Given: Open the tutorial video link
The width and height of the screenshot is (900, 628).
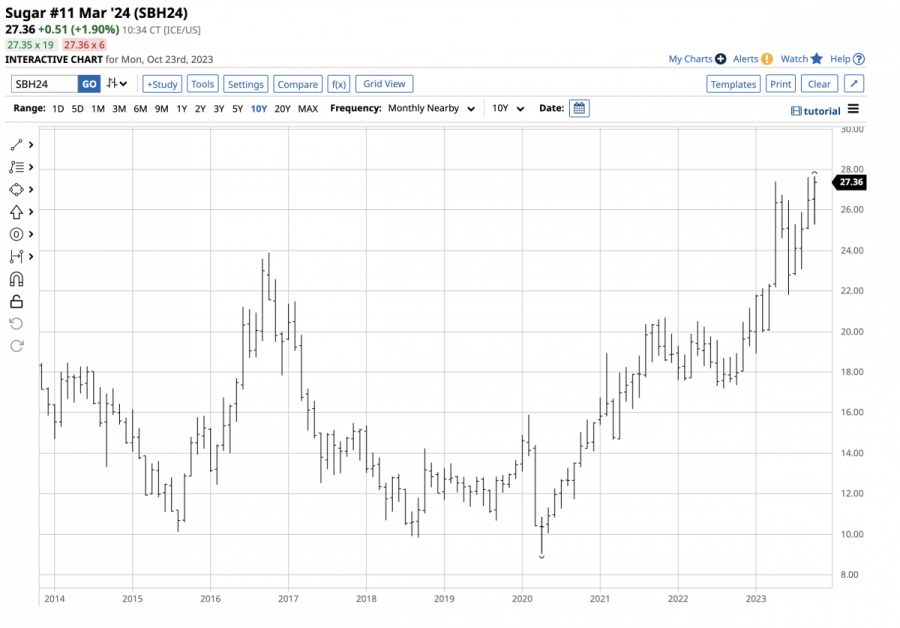Looking at the screenshot, I should tap(816, 111).
